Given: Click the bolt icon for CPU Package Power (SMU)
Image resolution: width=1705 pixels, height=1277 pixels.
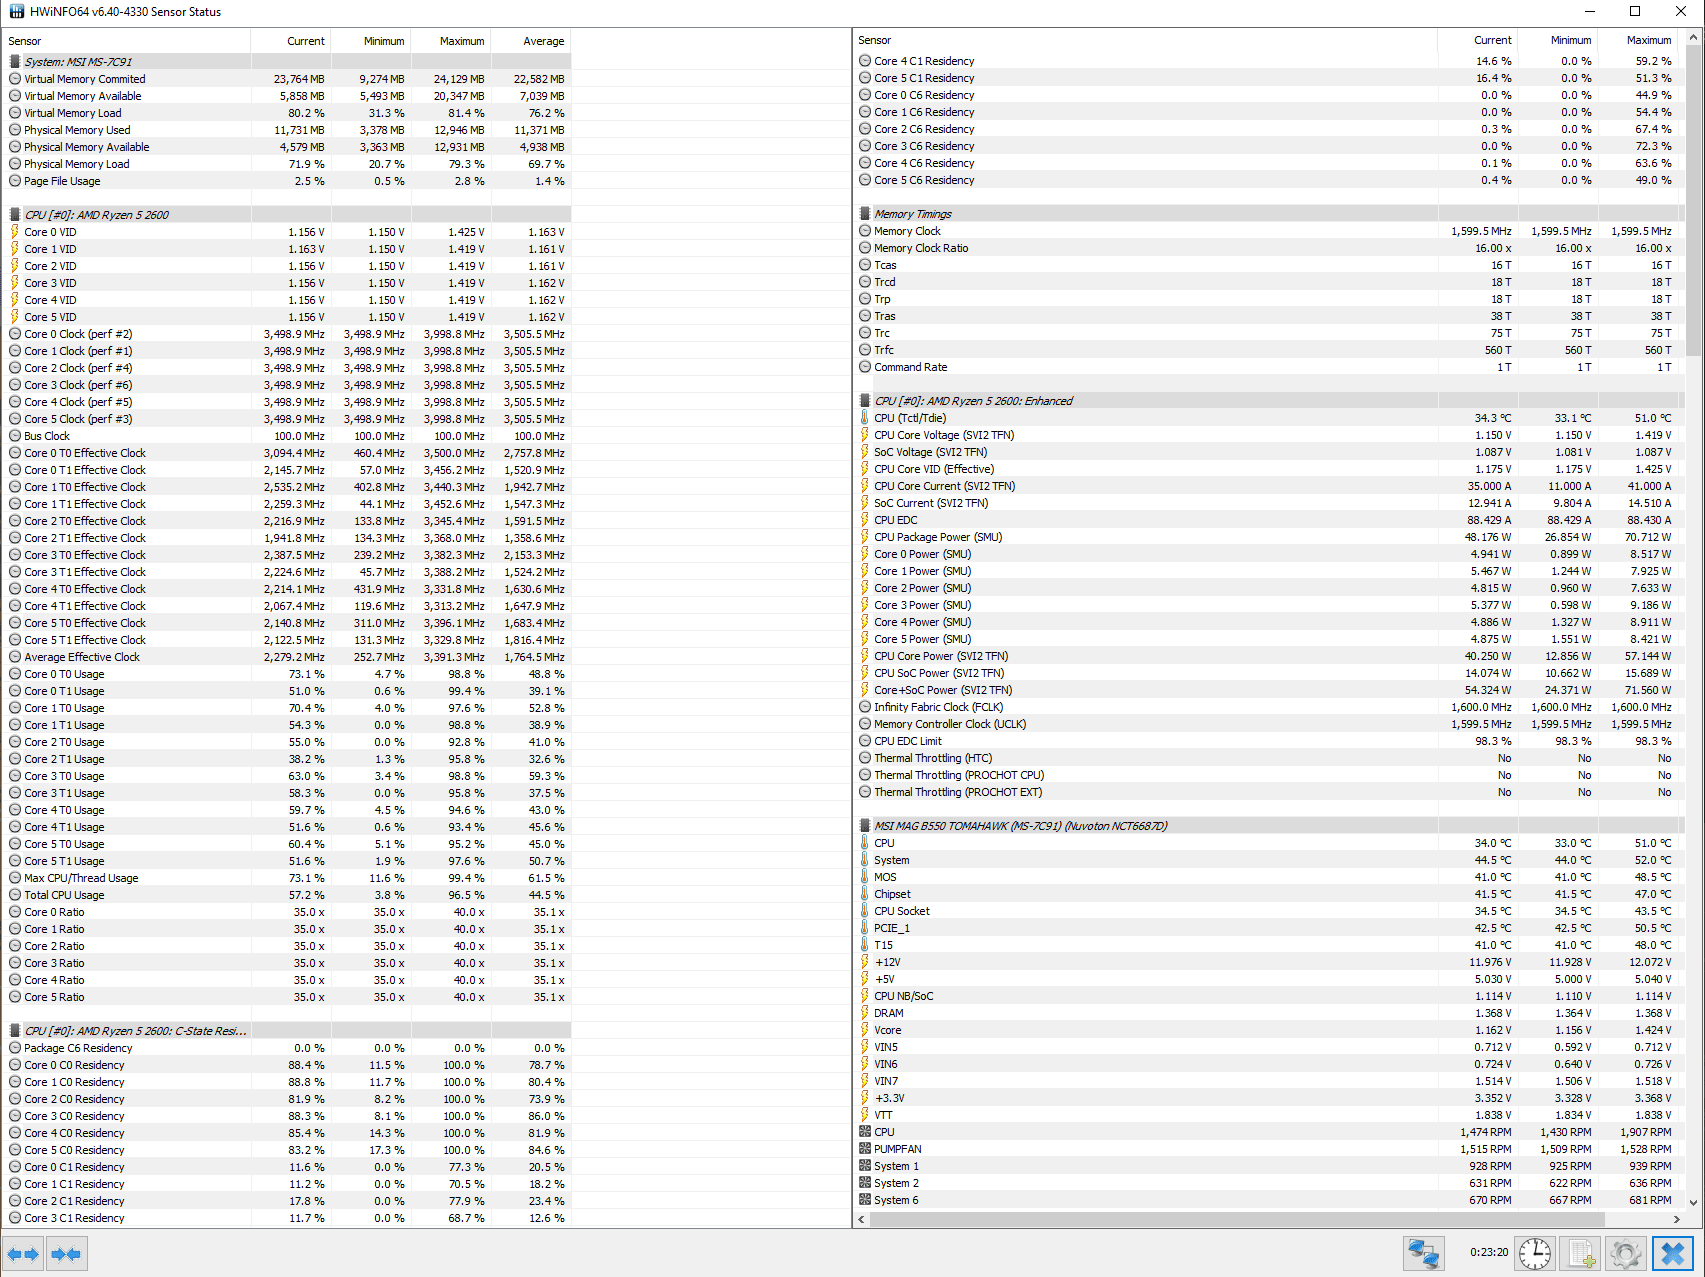Looking at the screenshot, I should pyautogui.click(x=865, y=537).
